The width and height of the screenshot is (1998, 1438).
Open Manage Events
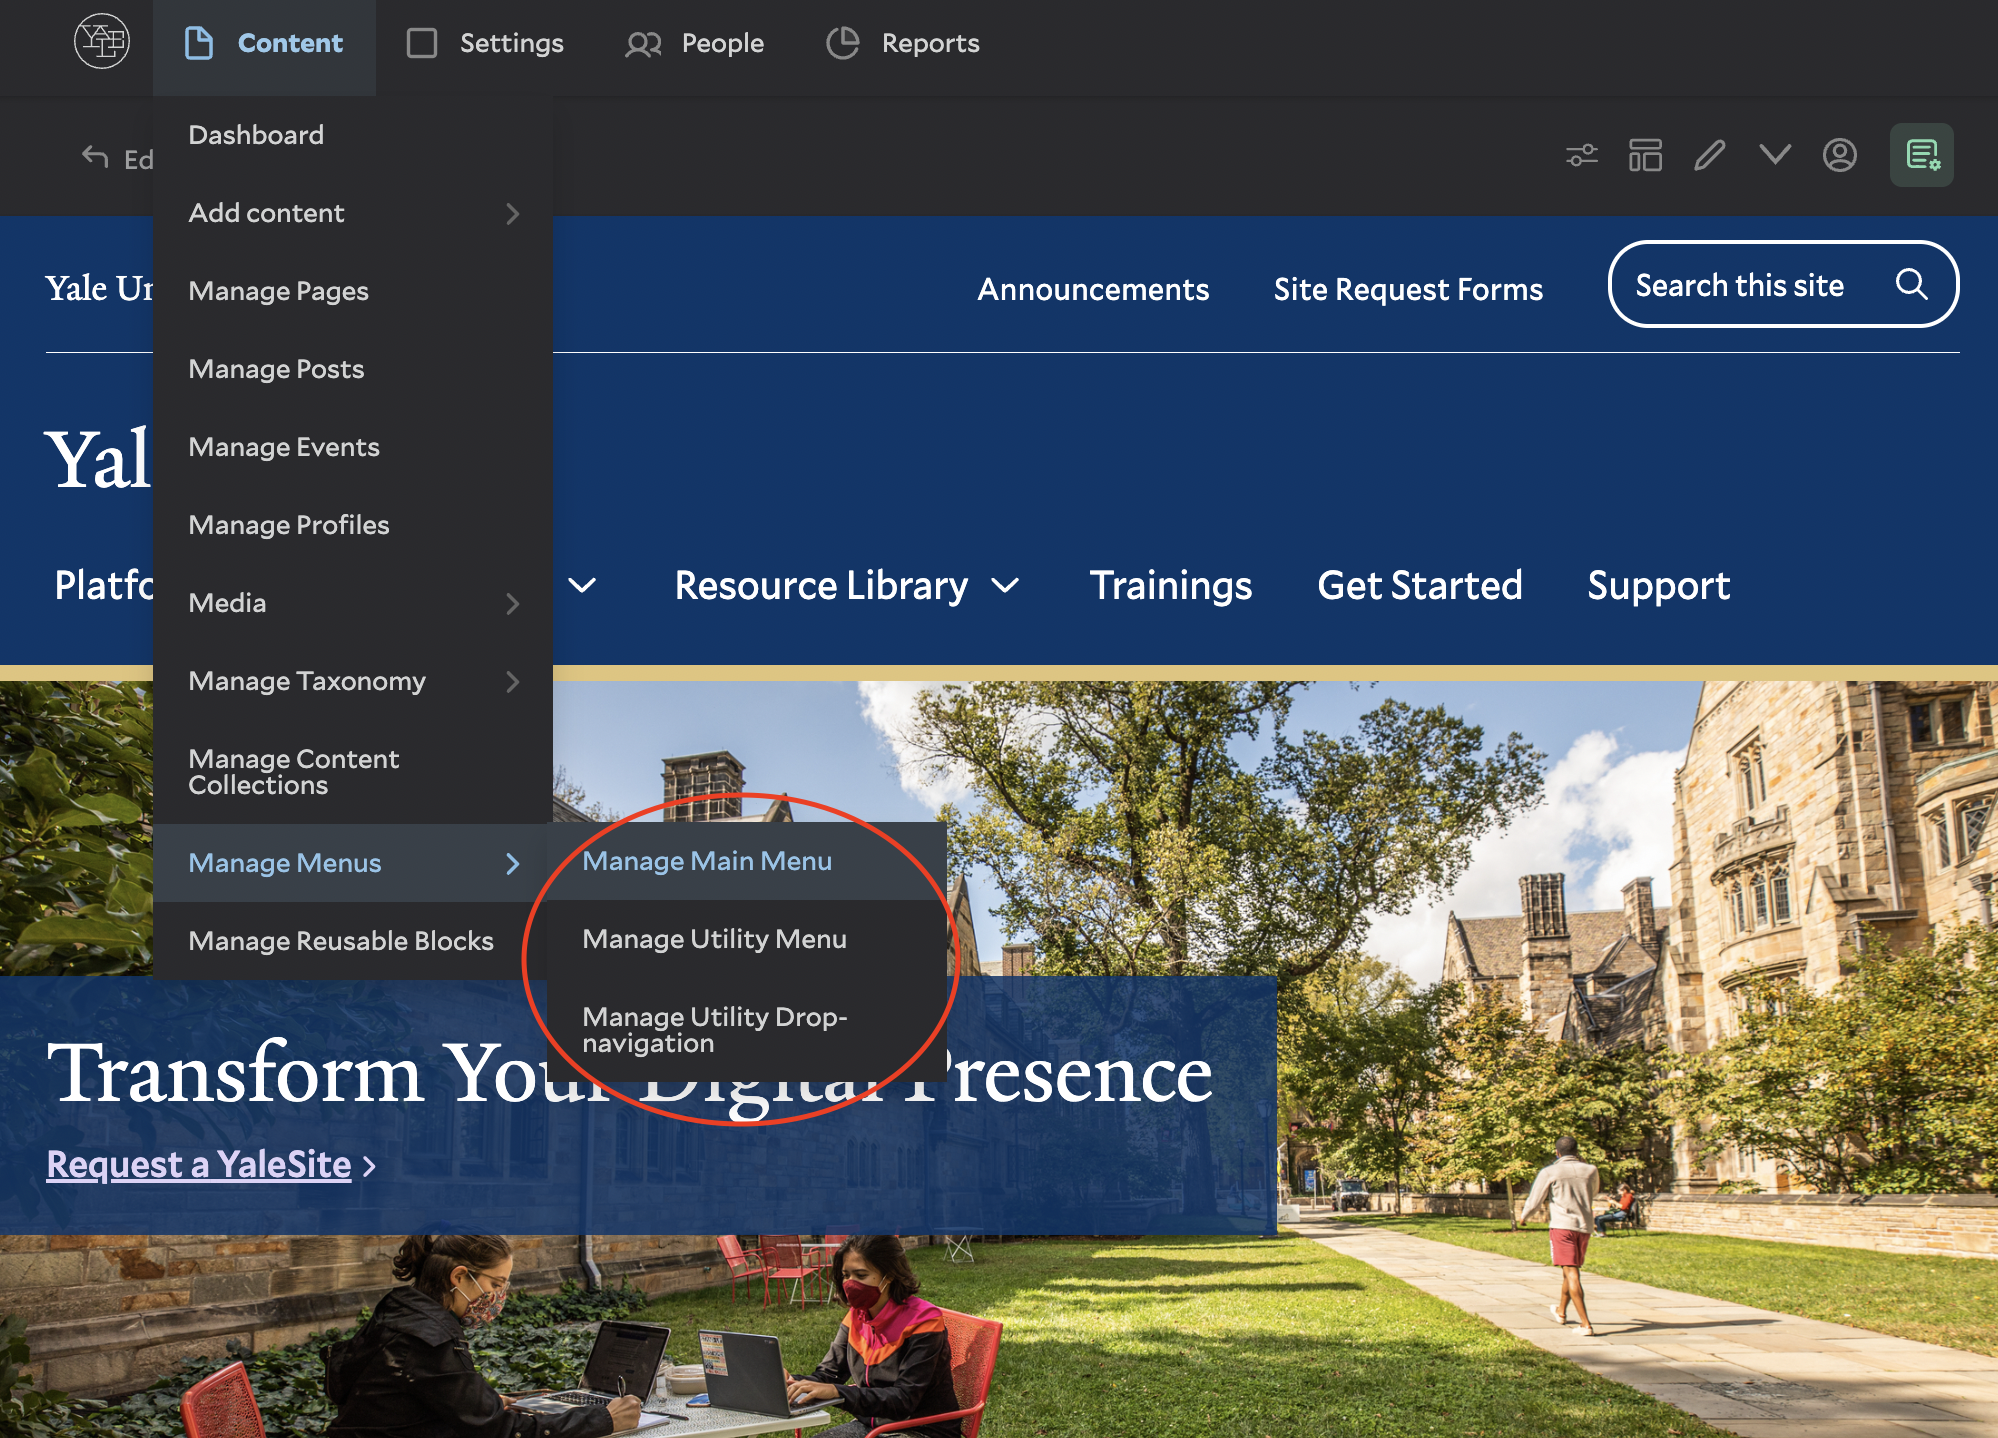click(353, 447)
